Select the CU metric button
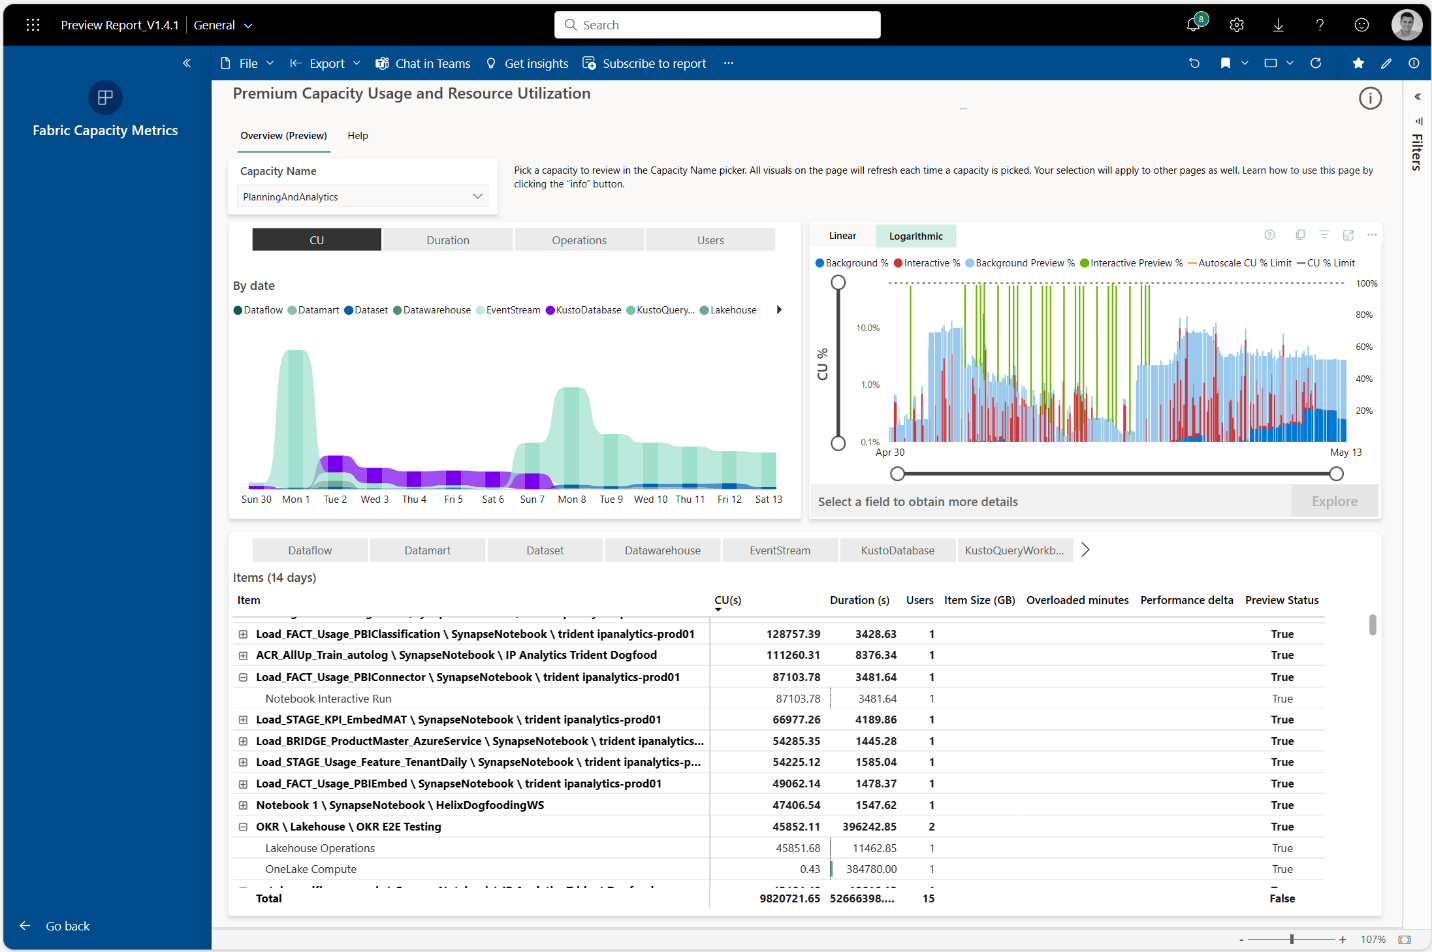 tap(317, 240)
